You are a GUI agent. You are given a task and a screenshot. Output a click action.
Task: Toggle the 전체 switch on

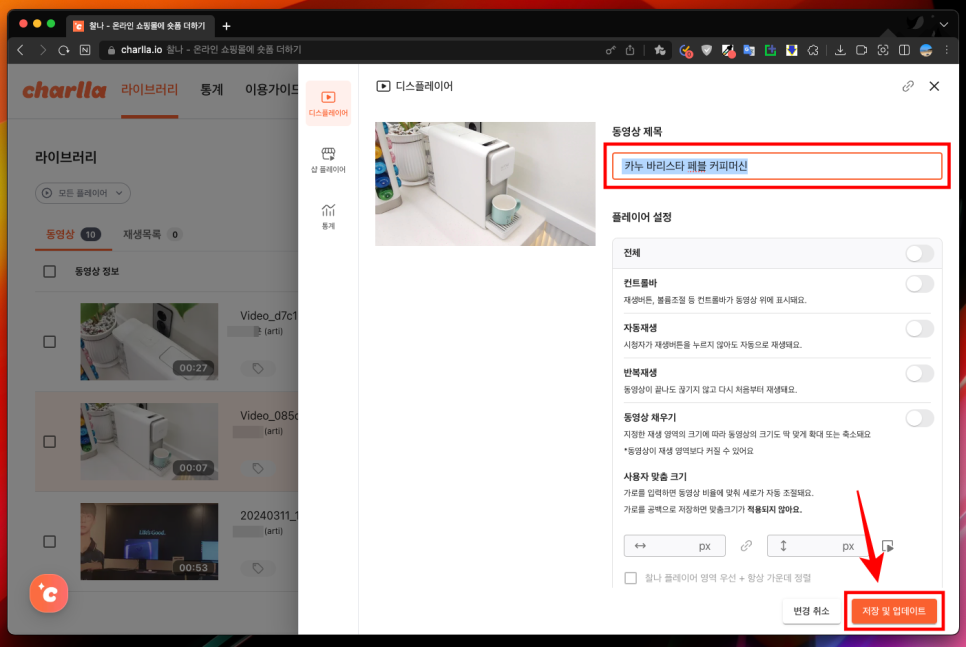(x=919, y=253)
